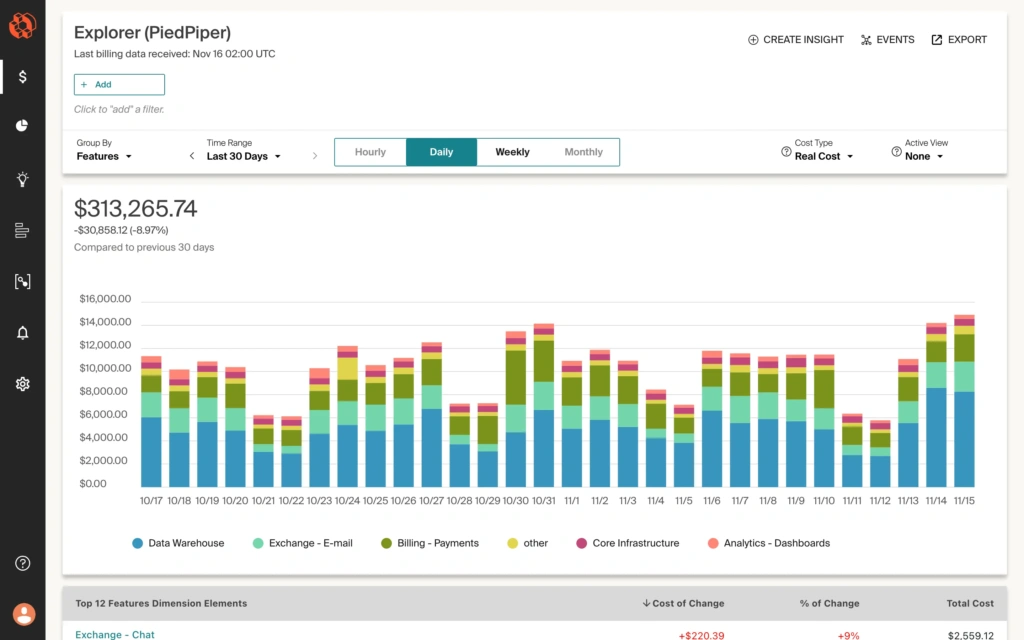Sort table by % of Change column
1024x640 pixels.
pos(829,603)
